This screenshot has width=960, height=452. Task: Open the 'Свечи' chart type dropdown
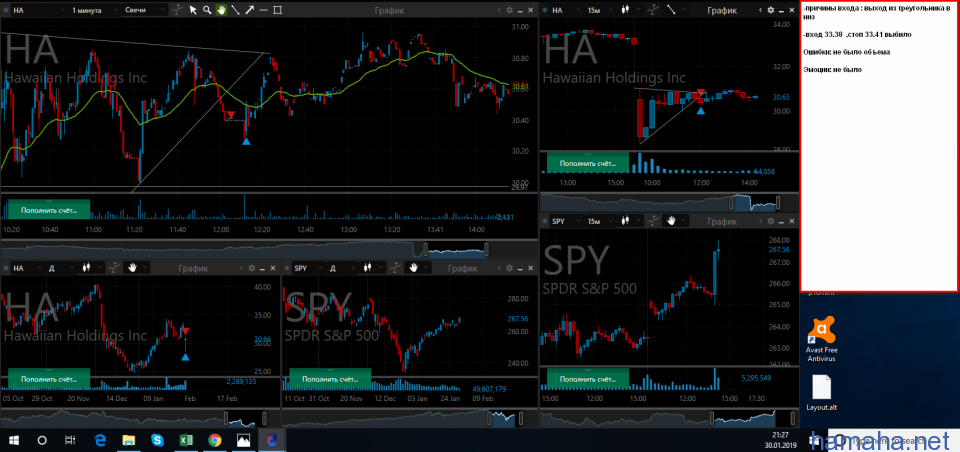(144, 10)
